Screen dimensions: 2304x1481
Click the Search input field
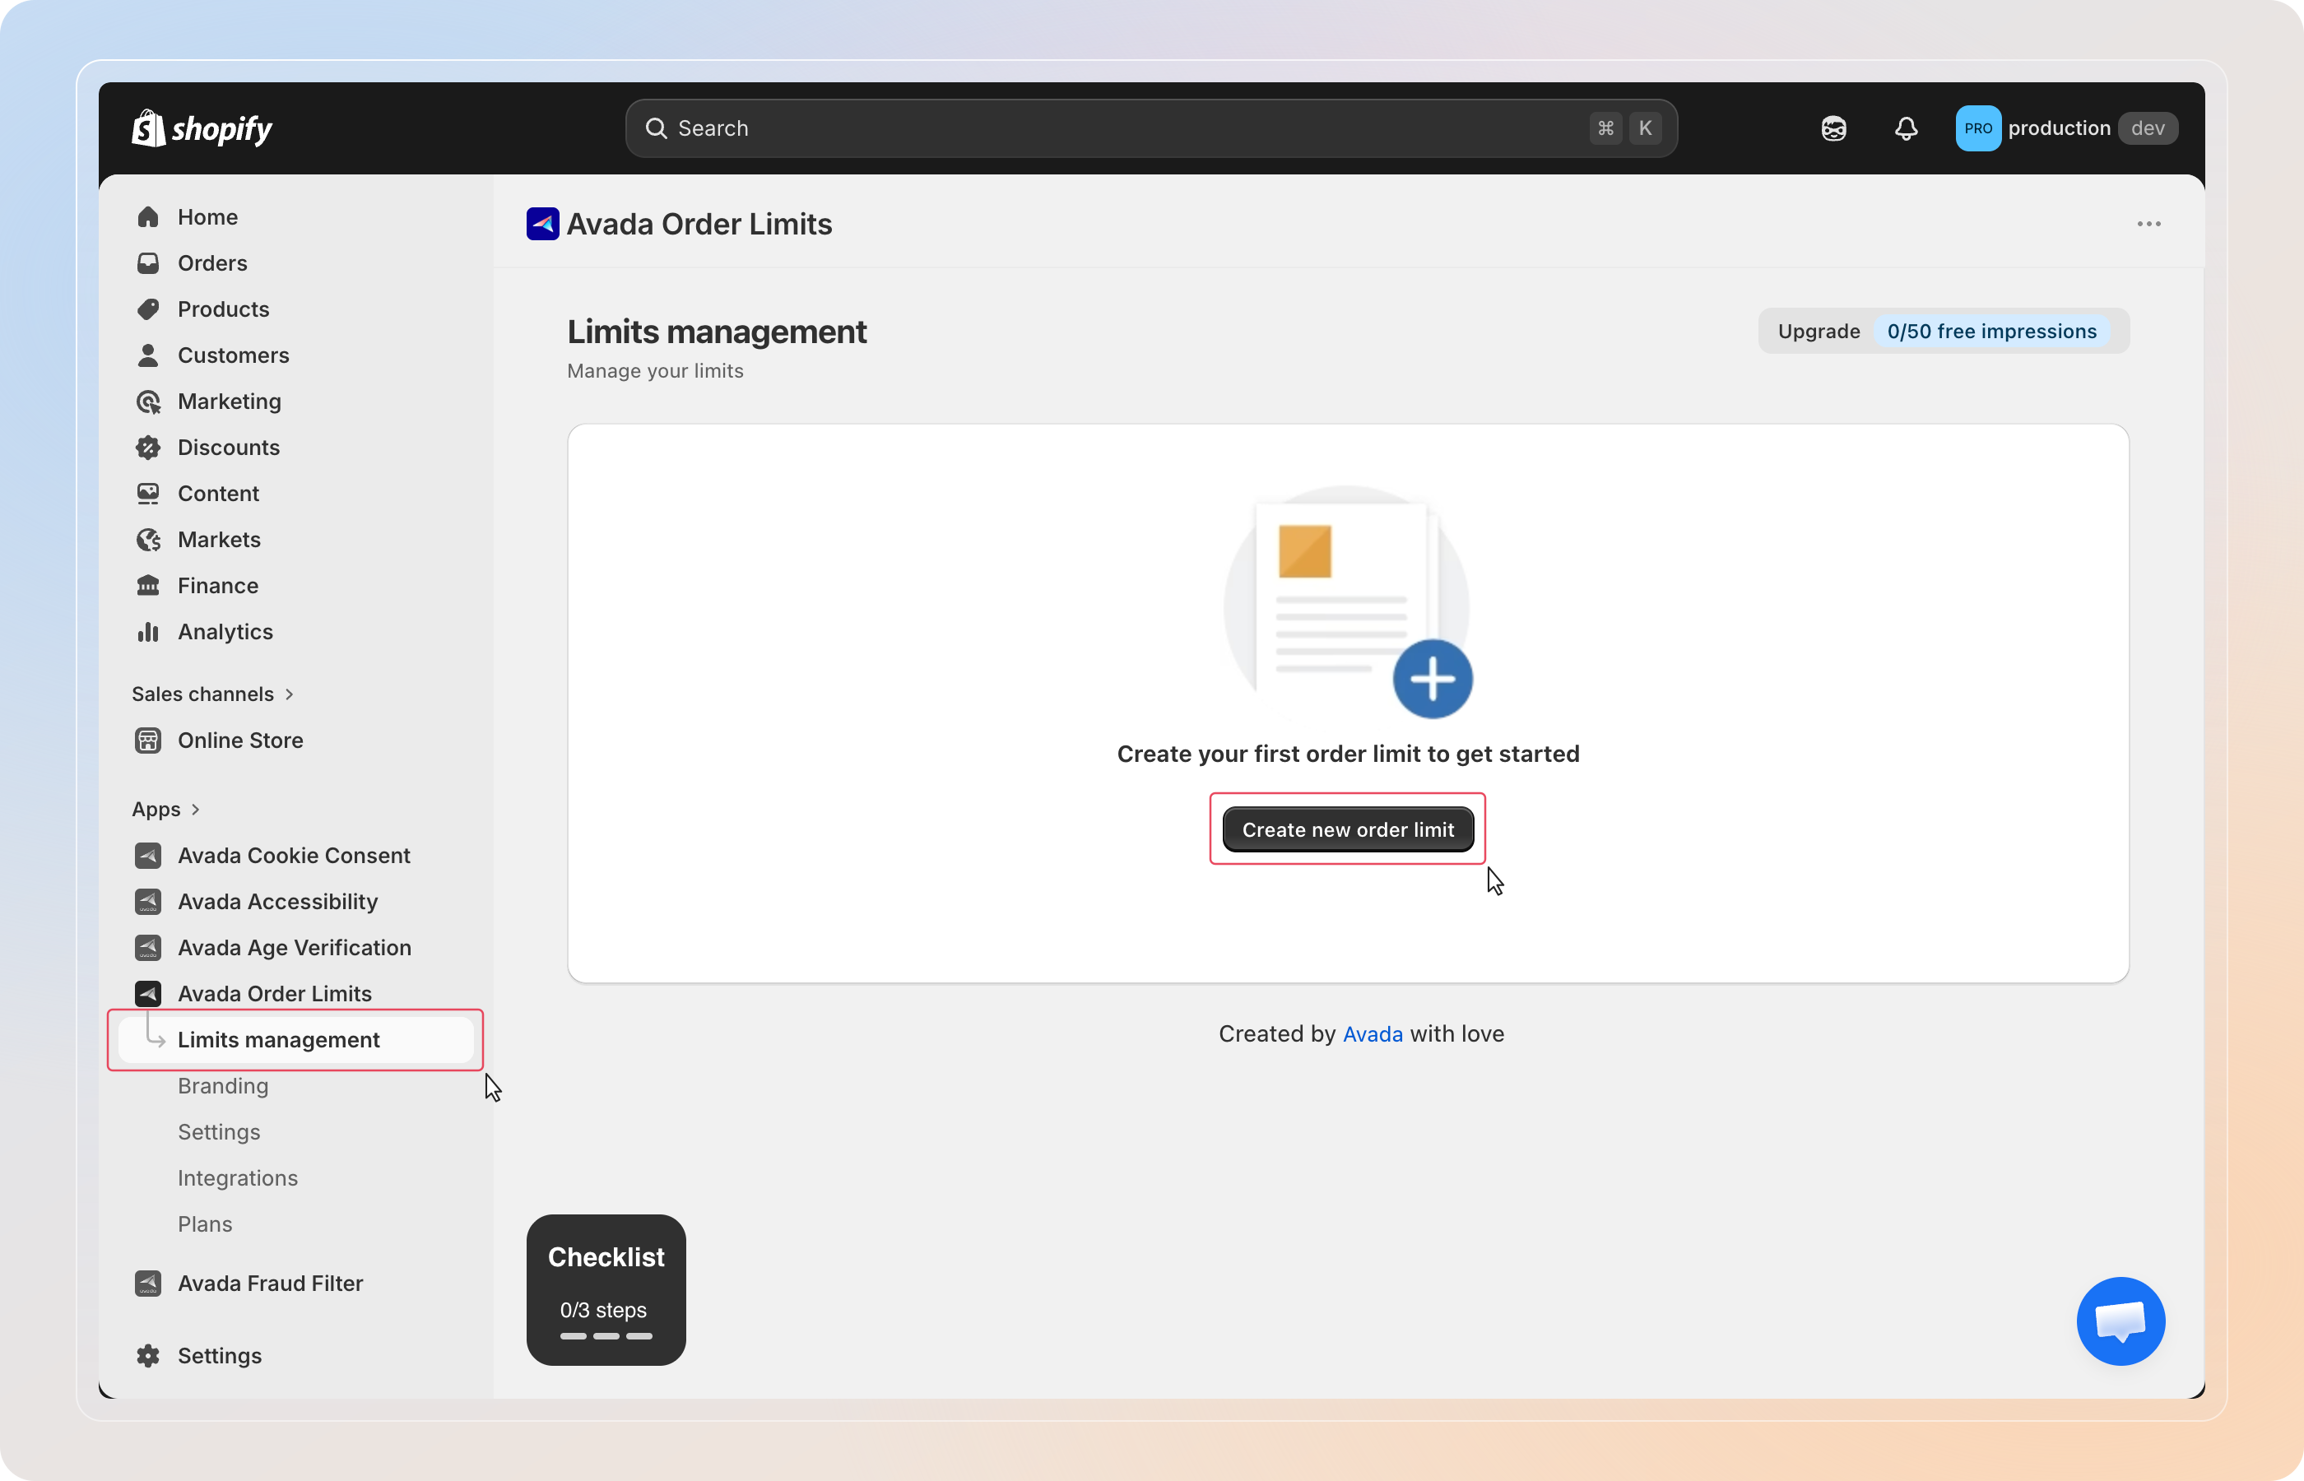tap(1151, 128)
